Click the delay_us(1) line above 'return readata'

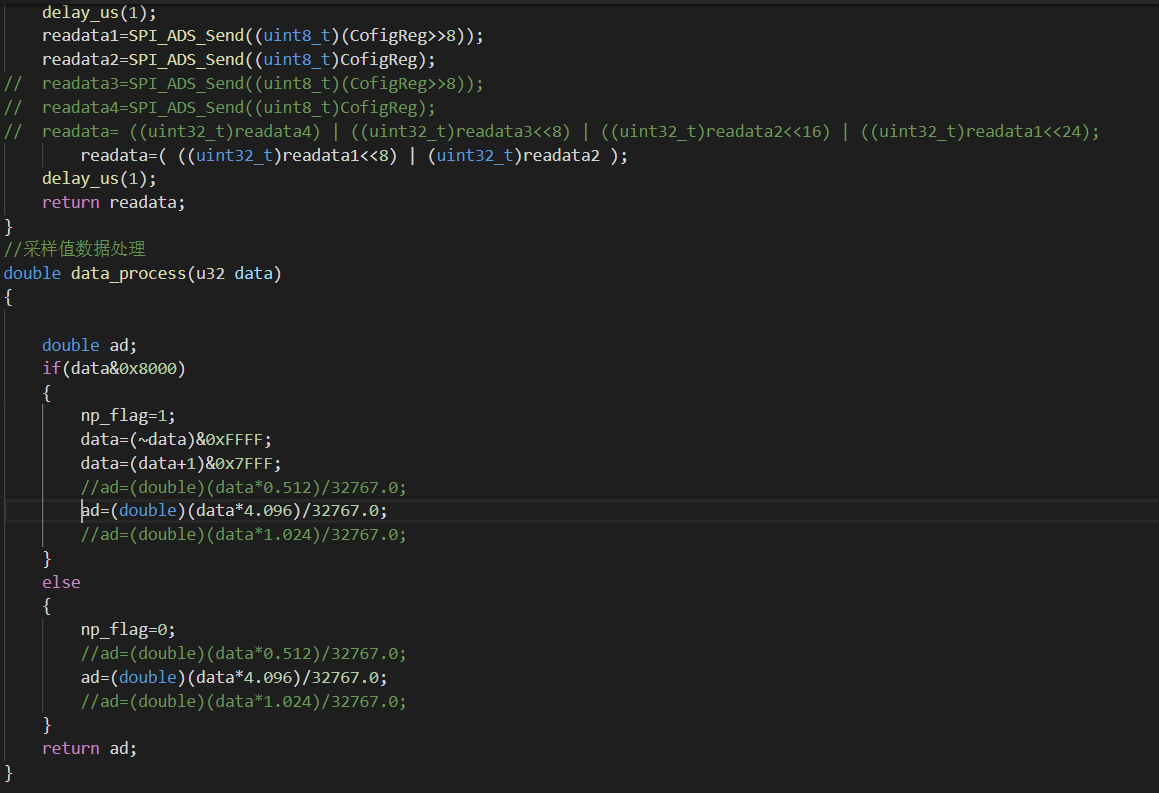[99, 178]
